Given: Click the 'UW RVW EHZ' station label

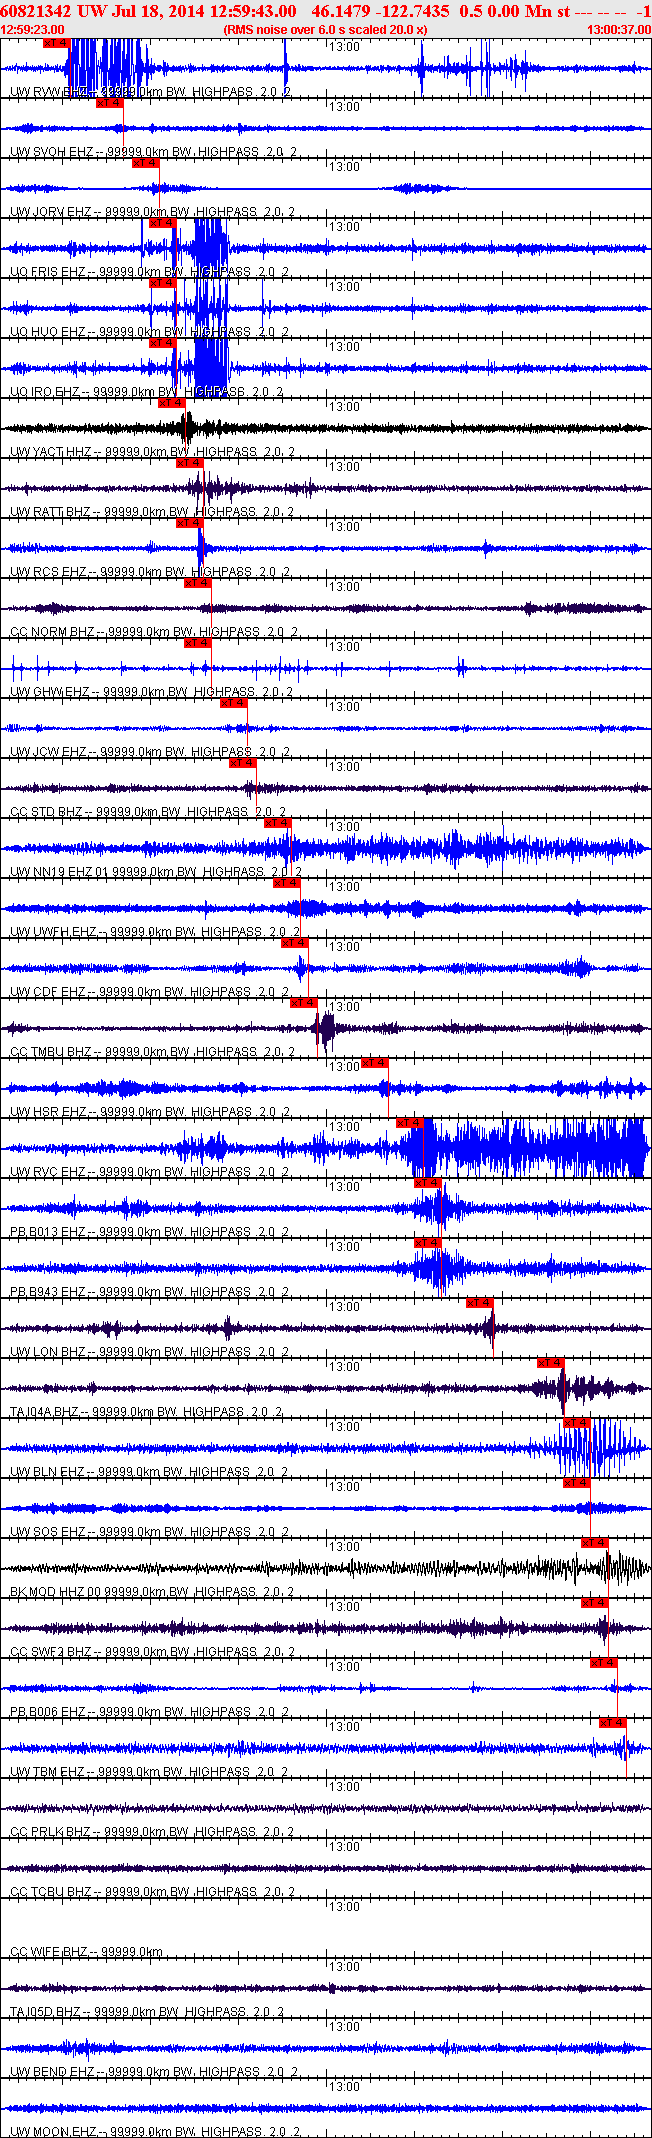Looking at the screenshot, I should click(x=49, y=92).
